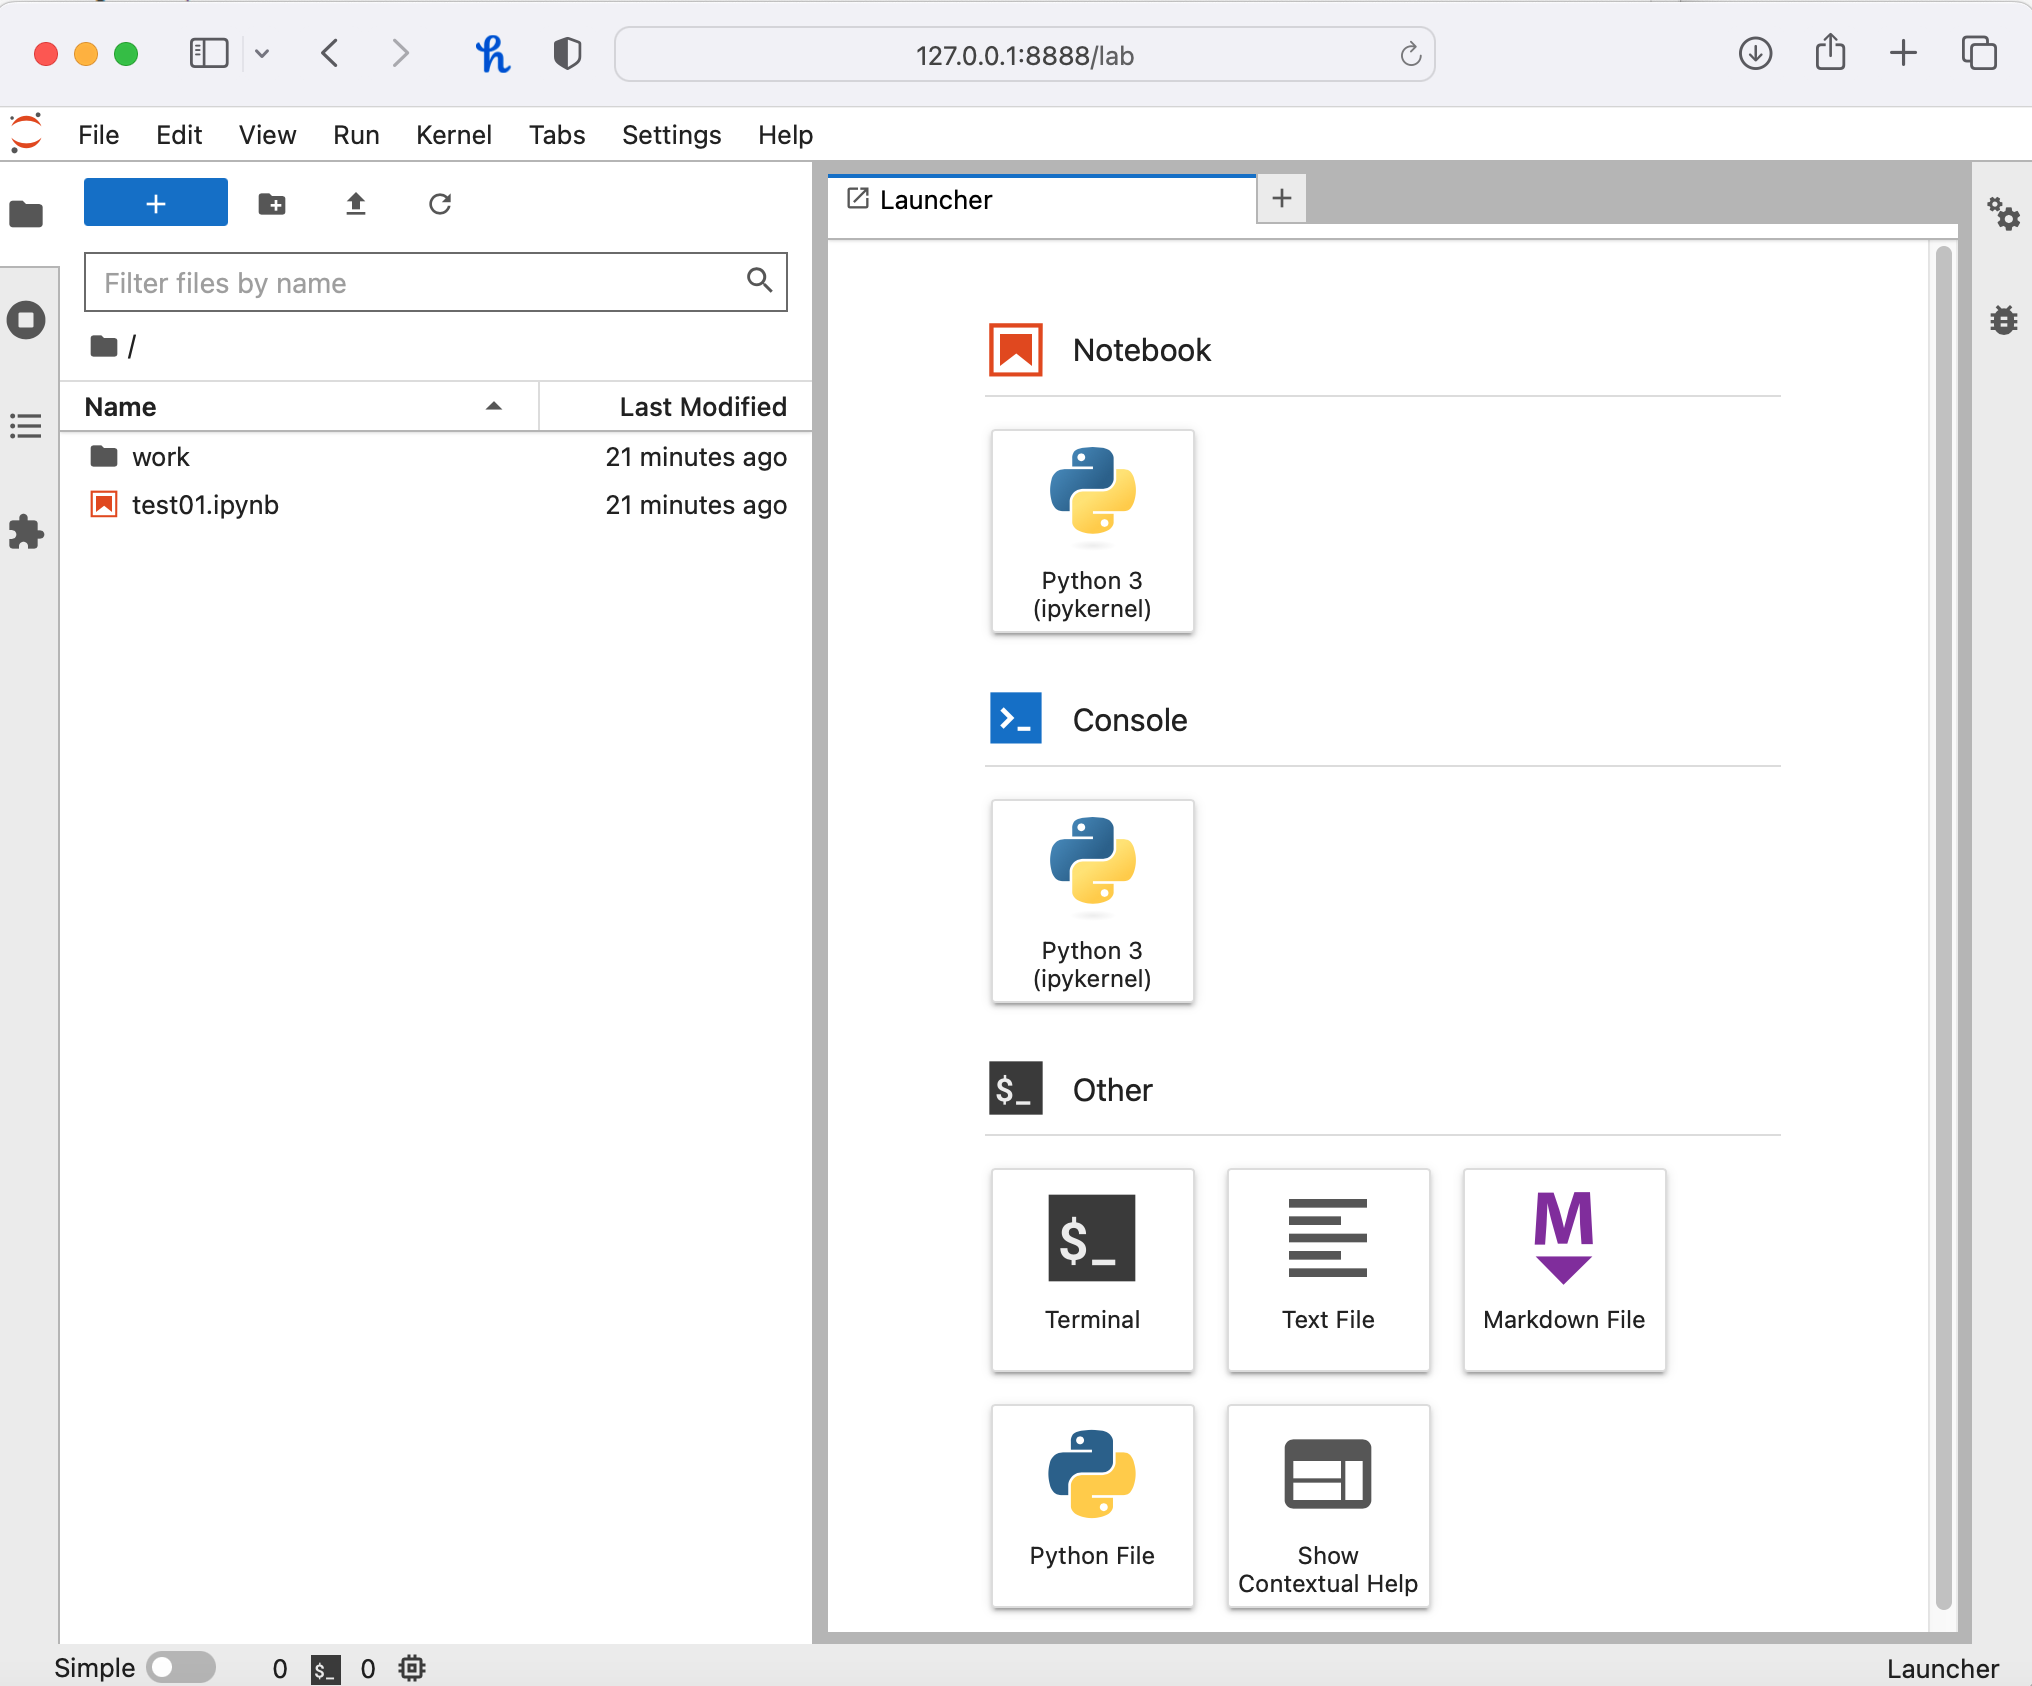Open the Debugger panel on the right
Screen dimensions: 2032x1686
(x=2003, y=320)
